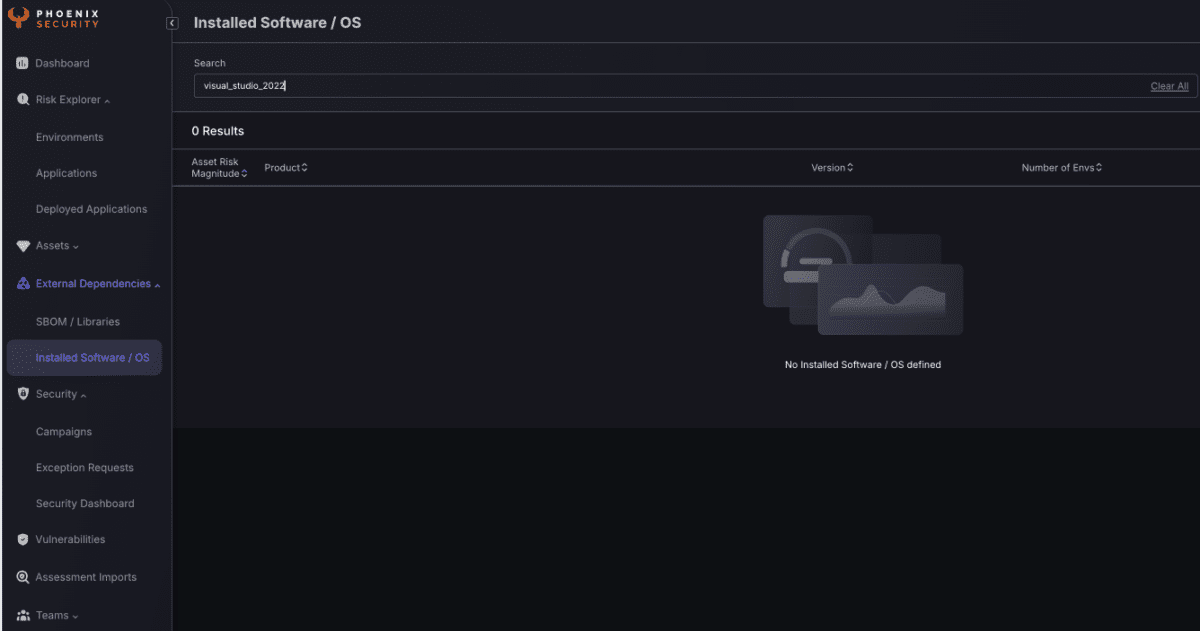Open the Deployed Applications page

click(91, 210)
